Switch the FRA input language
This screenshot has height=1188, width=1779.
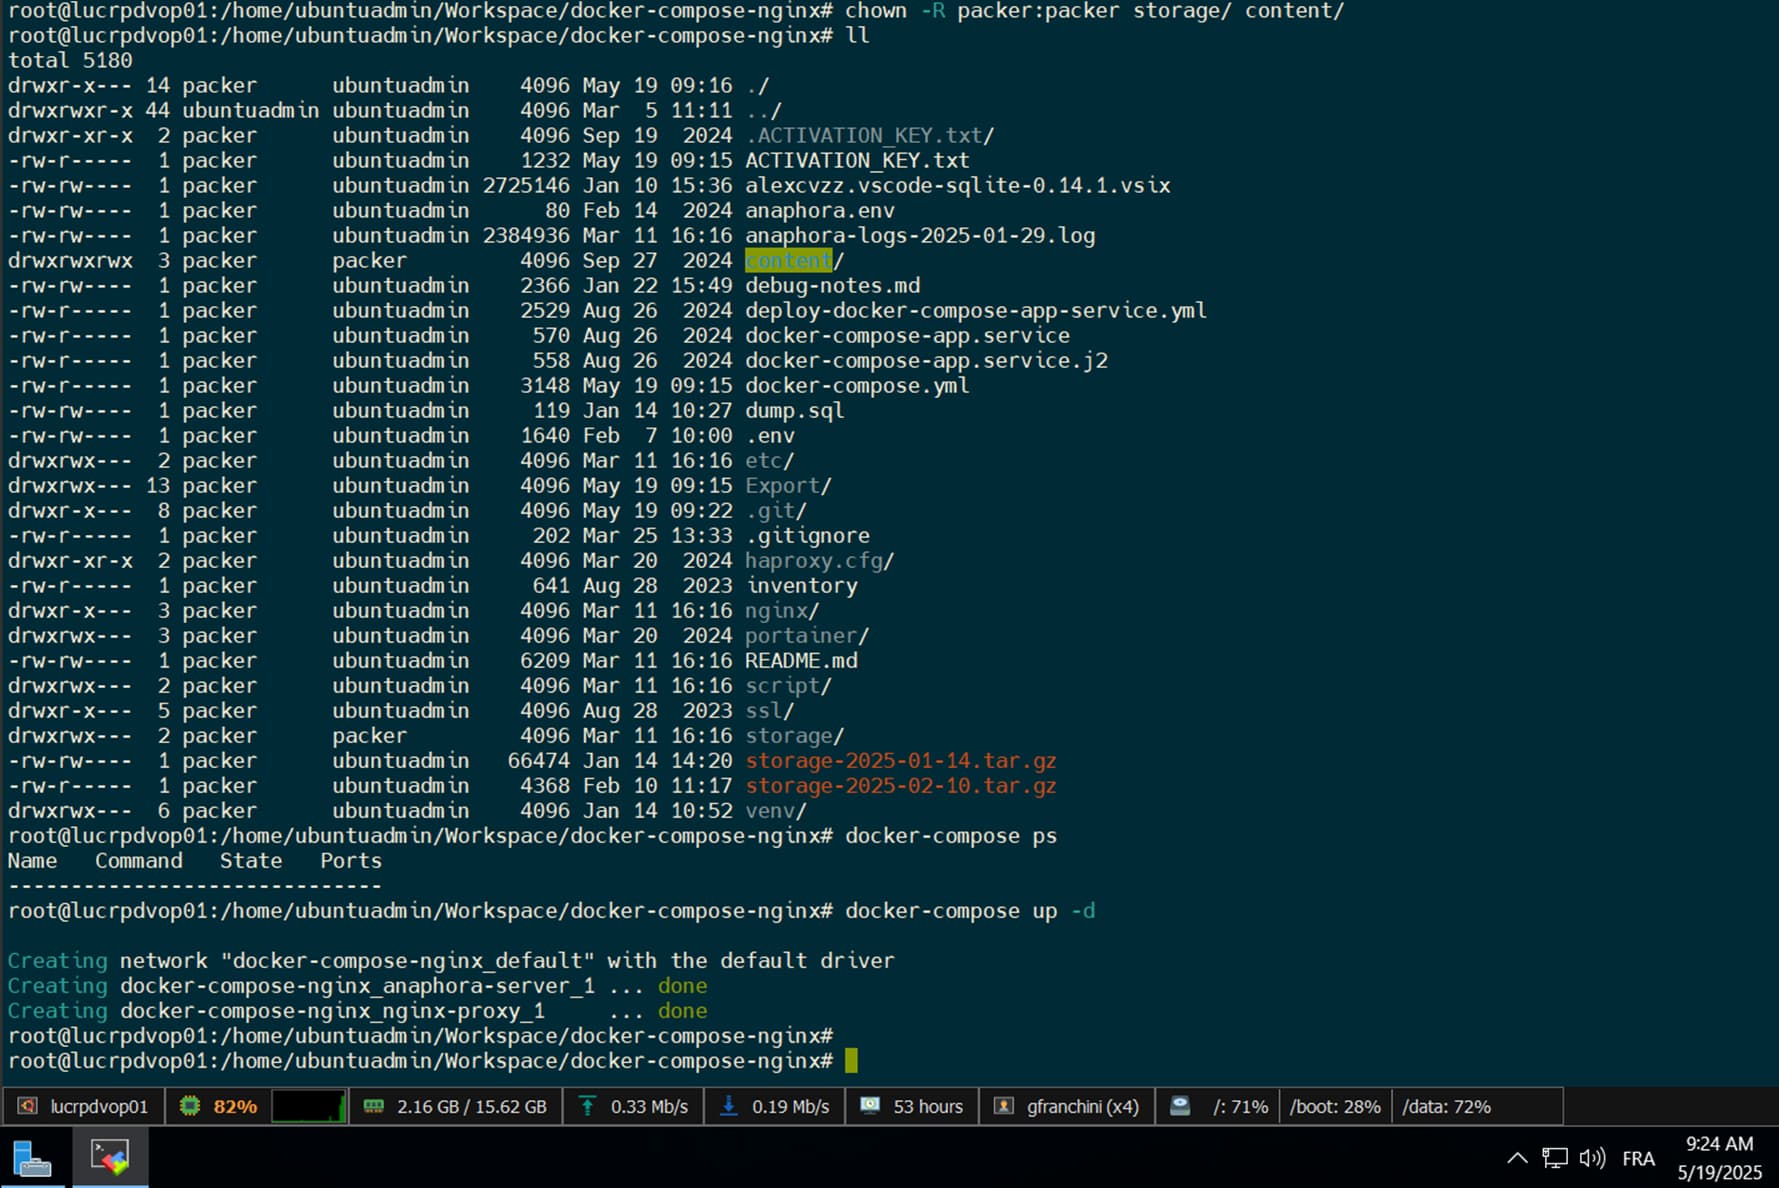[x=1638, y=1158]
